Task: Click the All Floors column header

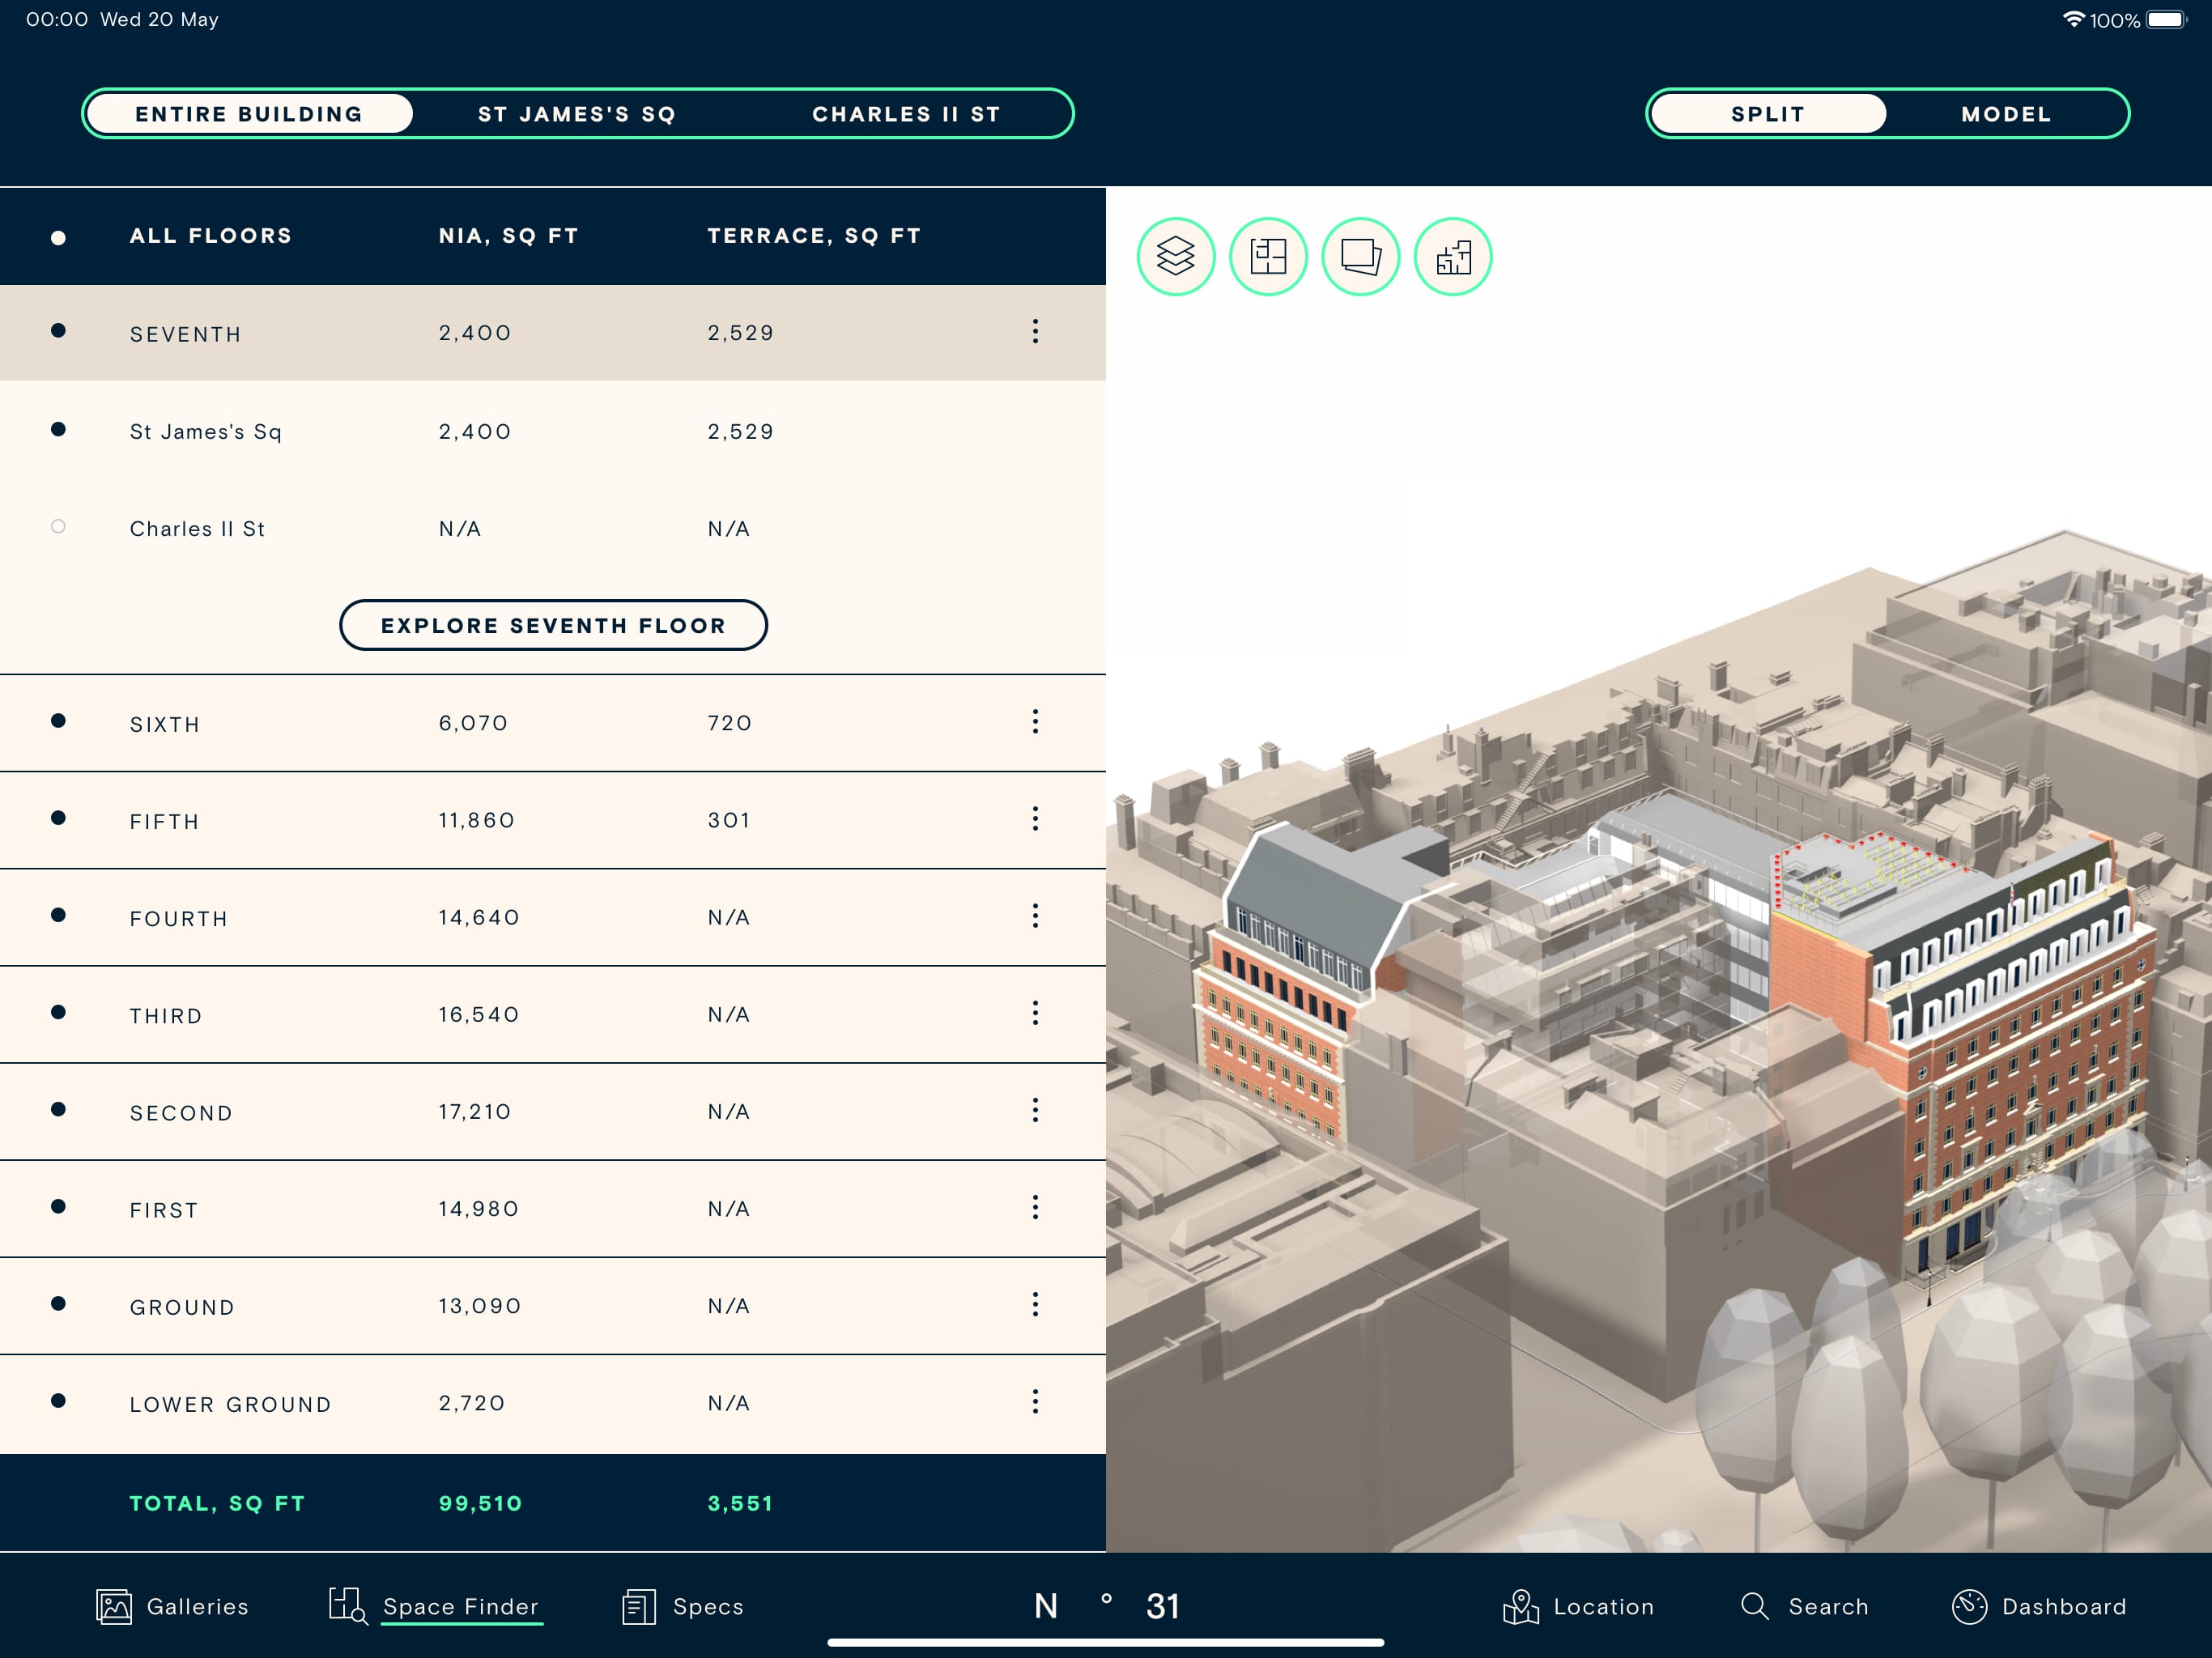Action: click(x=210, y=236)
